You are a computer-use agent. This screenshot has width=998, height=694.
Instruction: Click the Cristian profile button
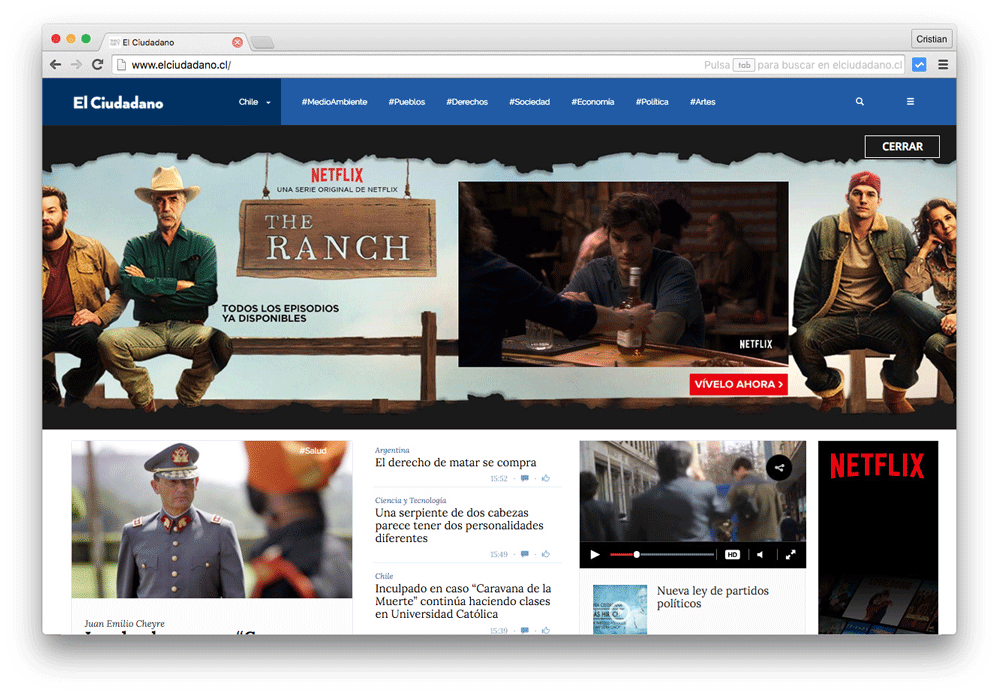point(931,39)
